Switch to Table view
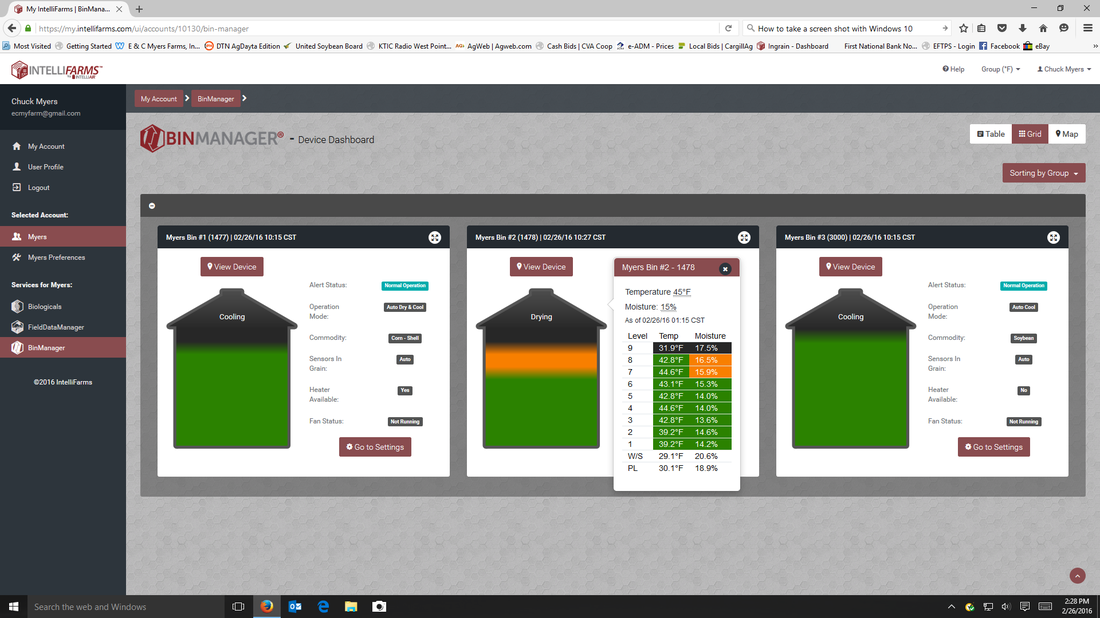This screenshot has height=618, width=1100. (991, 134)
